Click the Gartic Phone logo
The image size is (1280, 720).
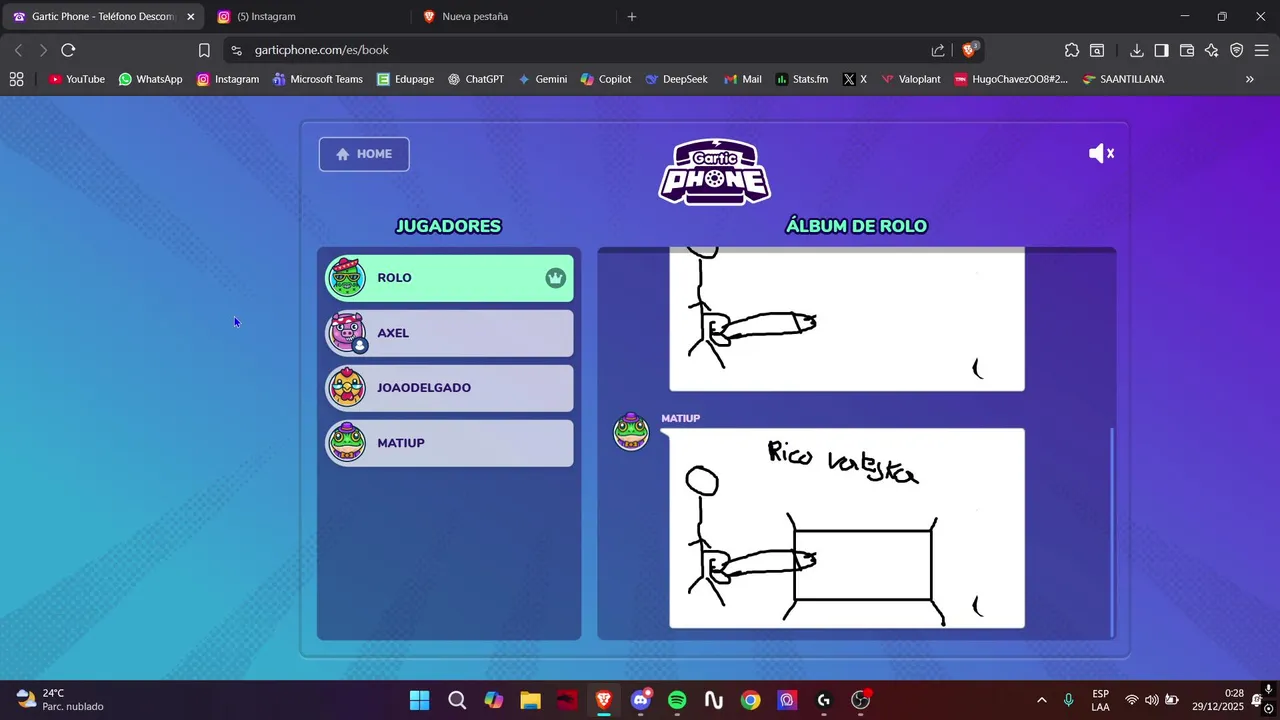pos(715,171)
